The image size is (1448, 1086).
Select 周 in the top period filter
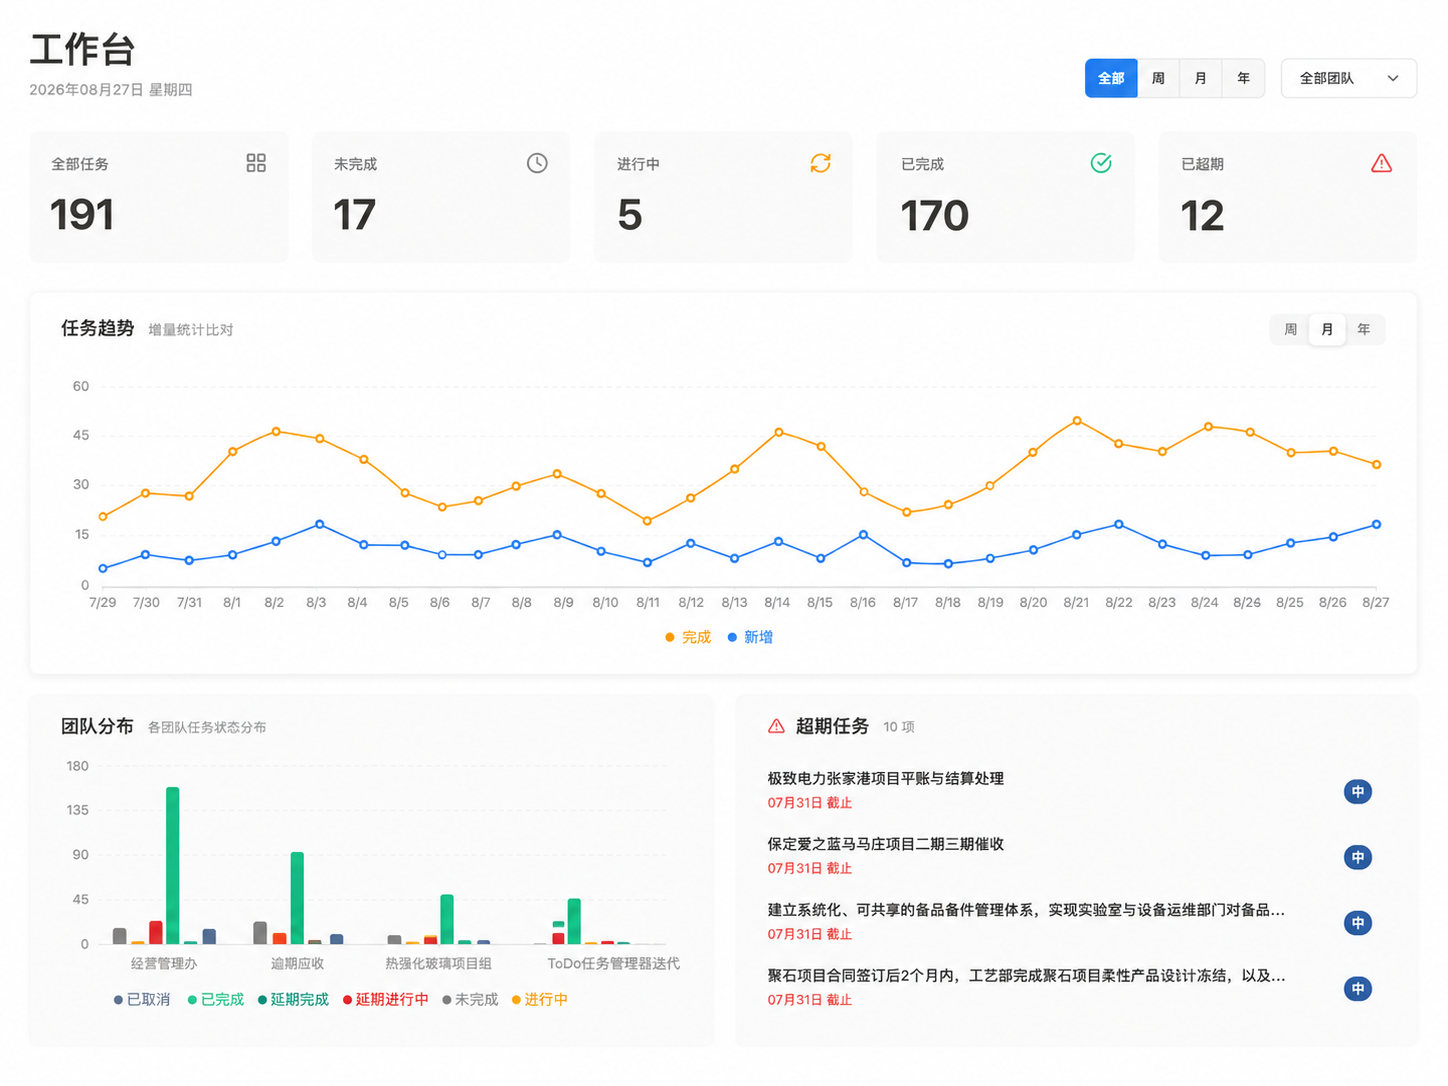tap(1158, 78)
